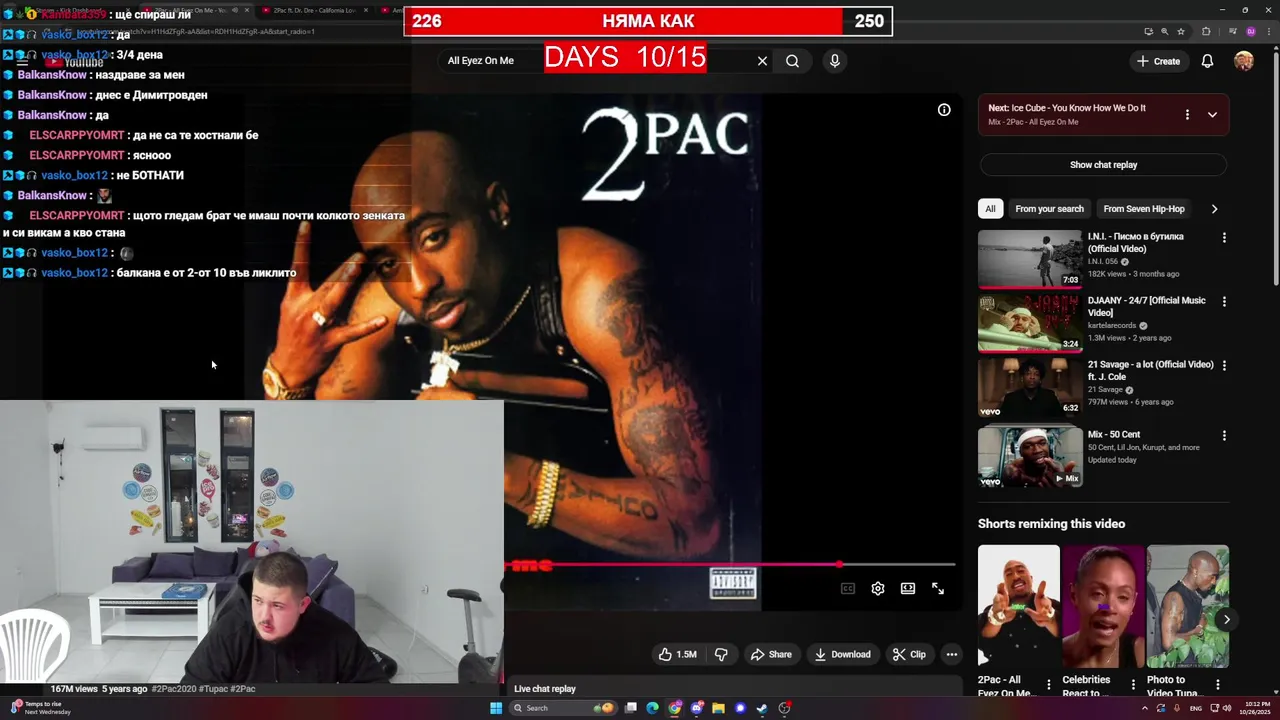
Task: Click the YouTube search magnifier button
Action: pos(792,61)
